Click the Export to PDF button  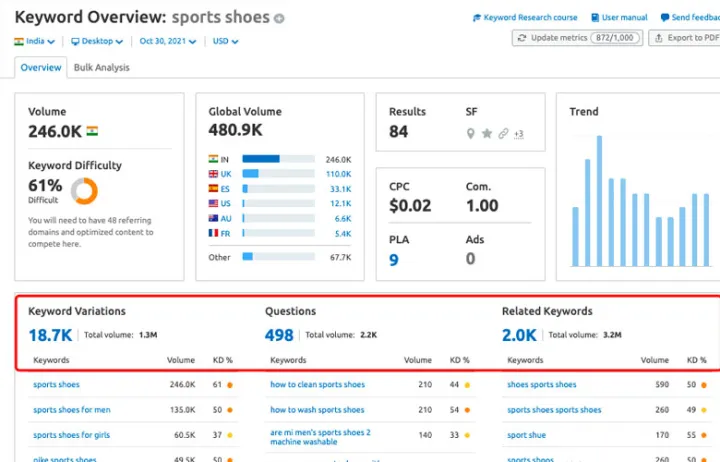point(685,38)
